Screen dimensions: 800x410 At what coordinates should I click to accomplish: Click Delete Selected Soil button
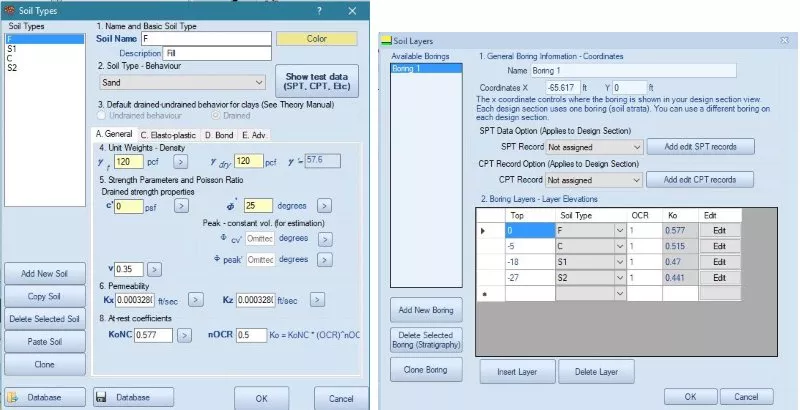click(x=44, y=319)
